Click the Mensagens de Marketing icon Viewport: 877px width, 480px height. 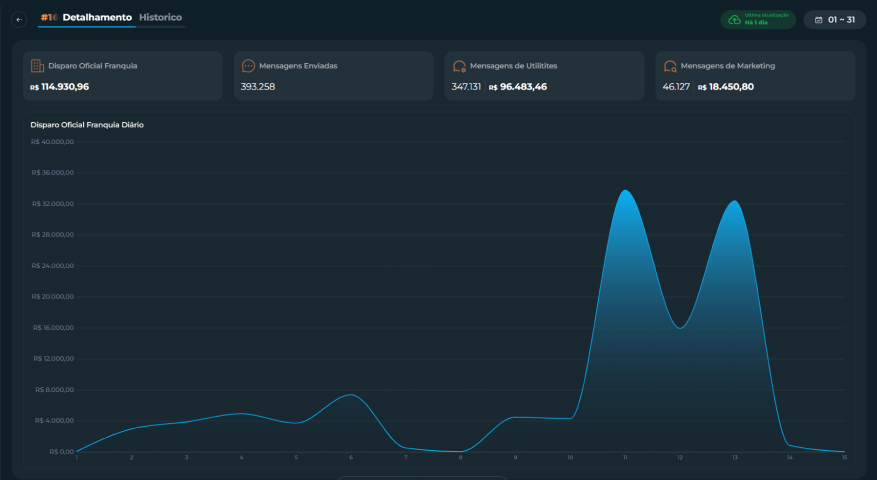tap(670, 66)
